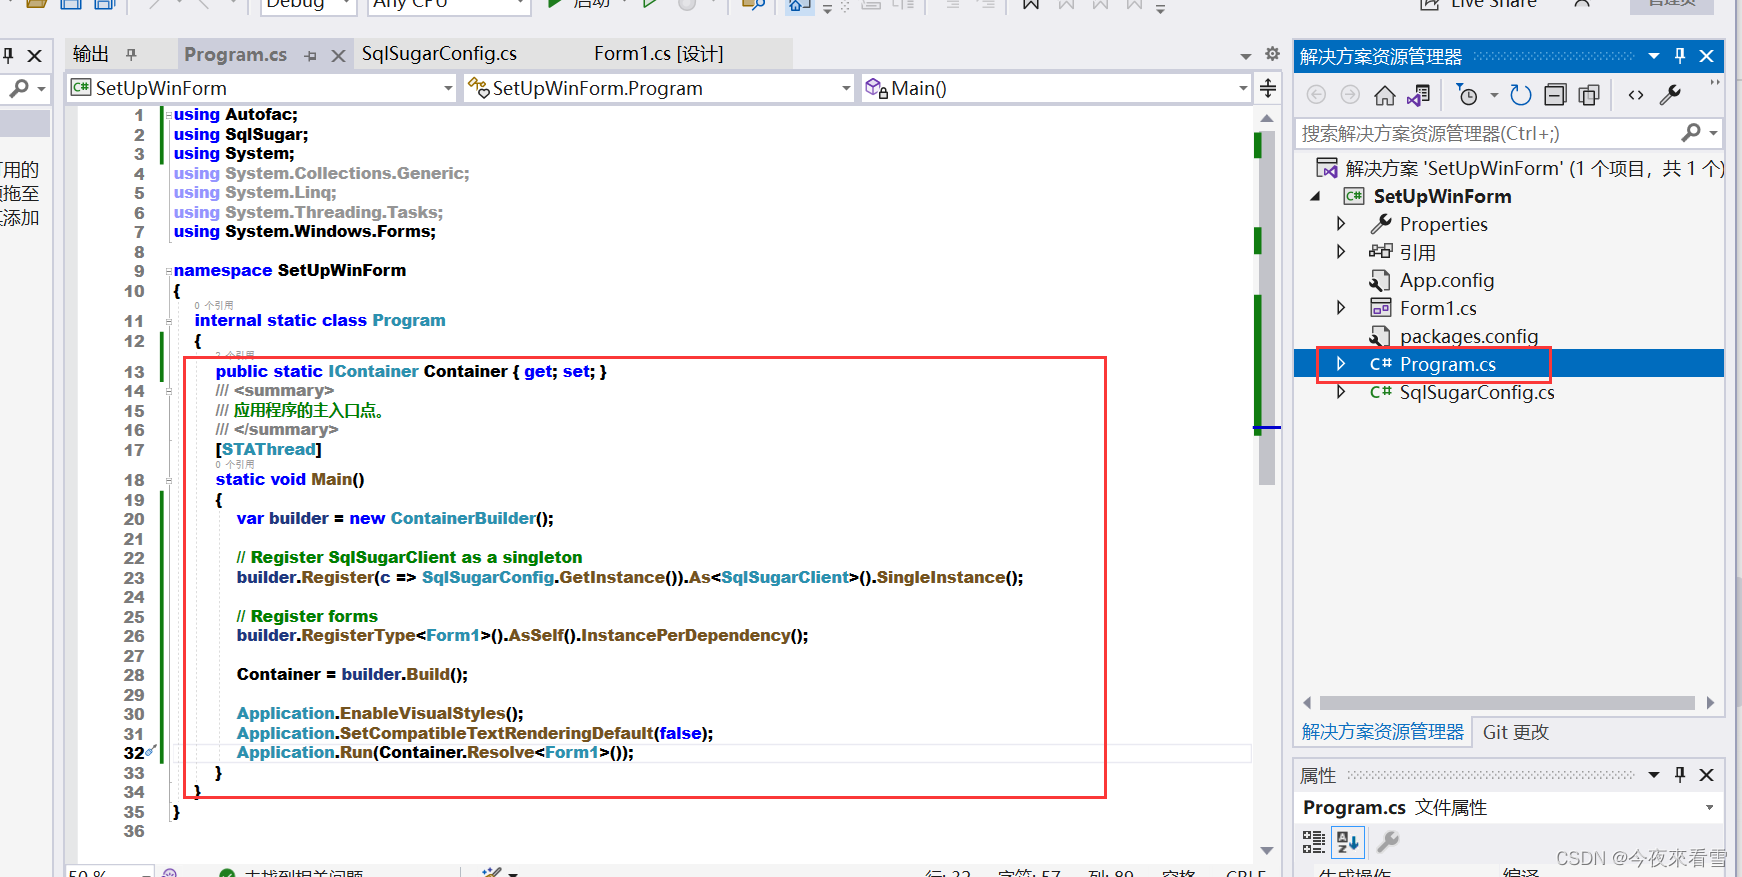Click the 'static void Main()' declaration text
This screenshot has width=1742, height=877.
(x=290, y=480)
